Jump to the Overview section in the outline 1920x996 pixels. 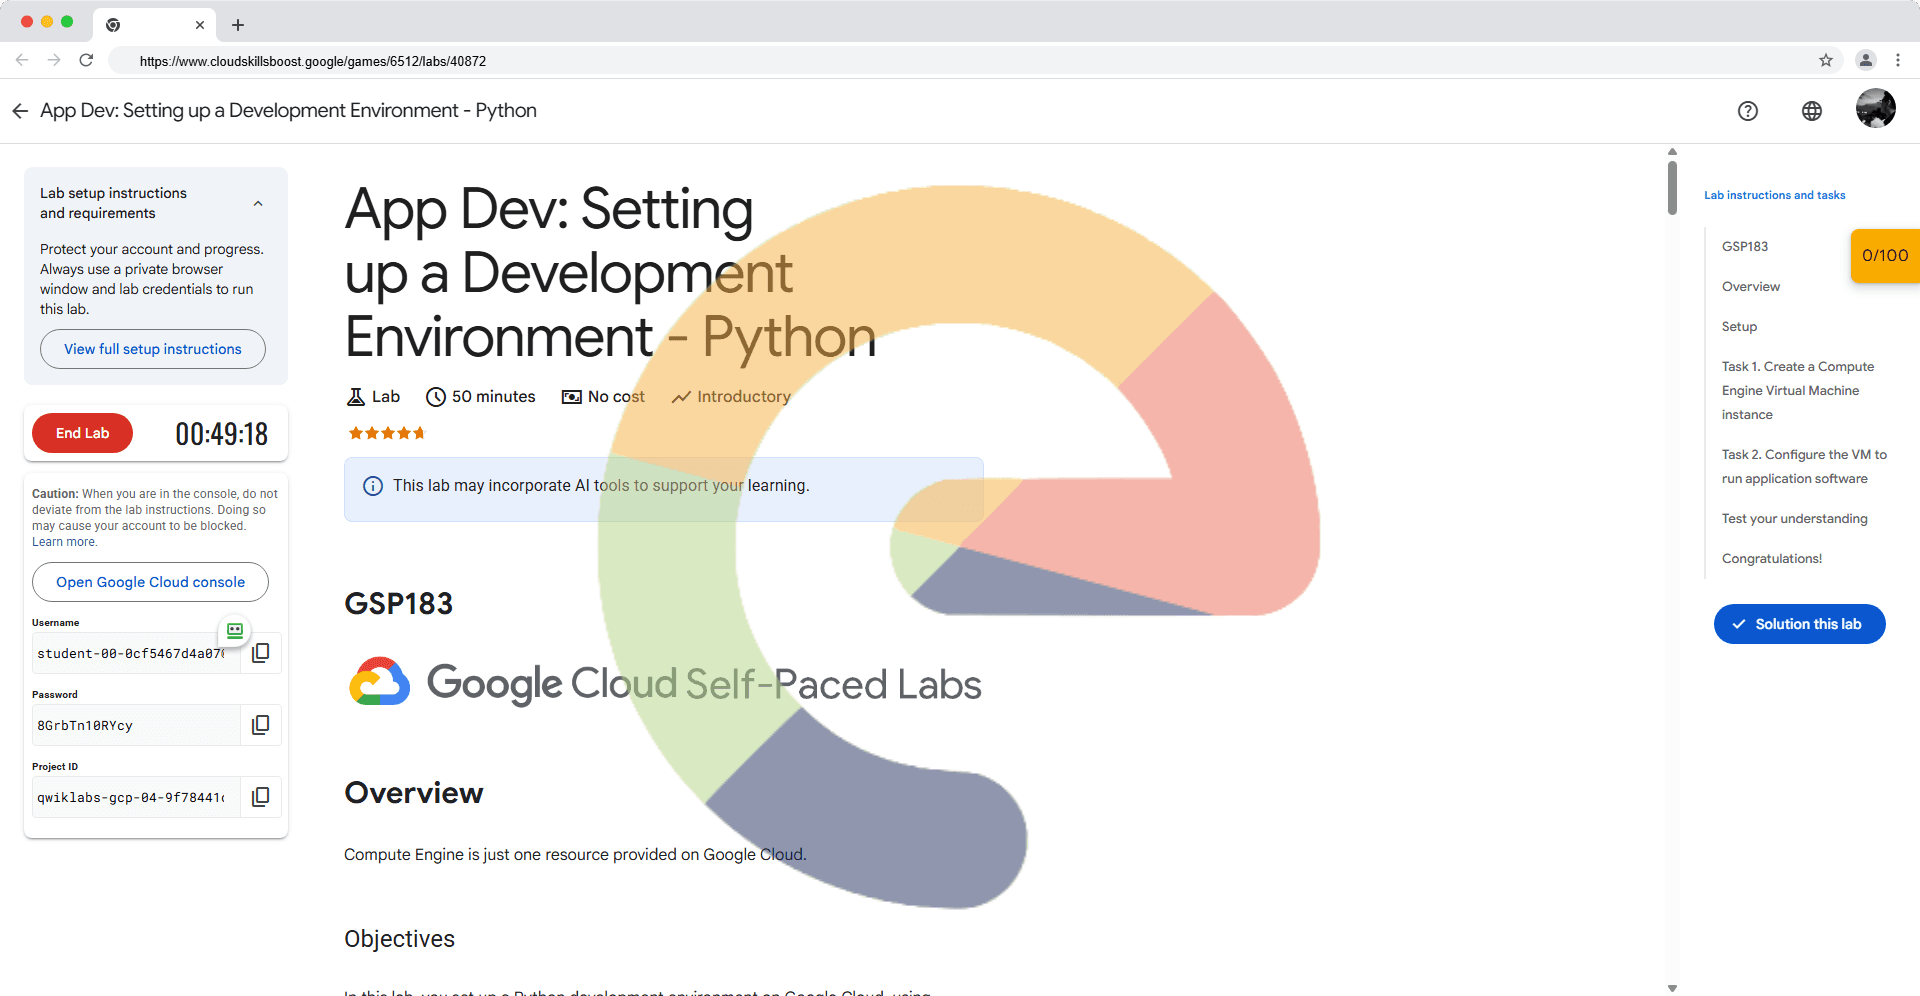coord(1750,287)
